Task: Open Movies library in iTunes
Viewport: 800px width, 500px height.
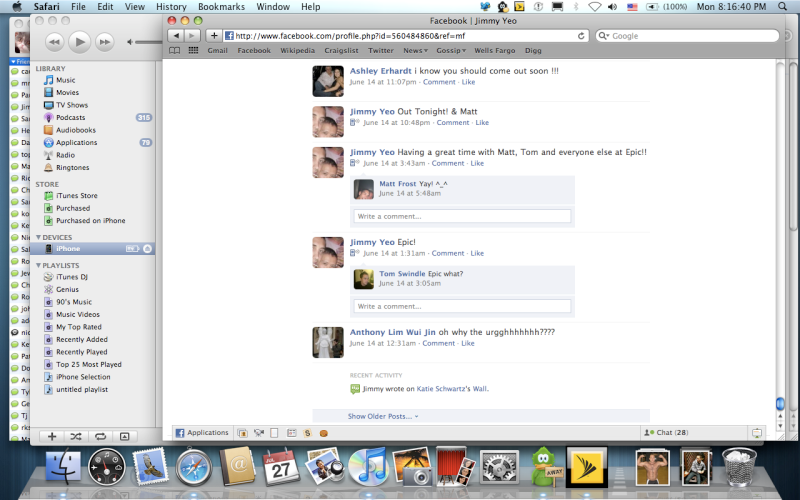Action: coord(67,92)
